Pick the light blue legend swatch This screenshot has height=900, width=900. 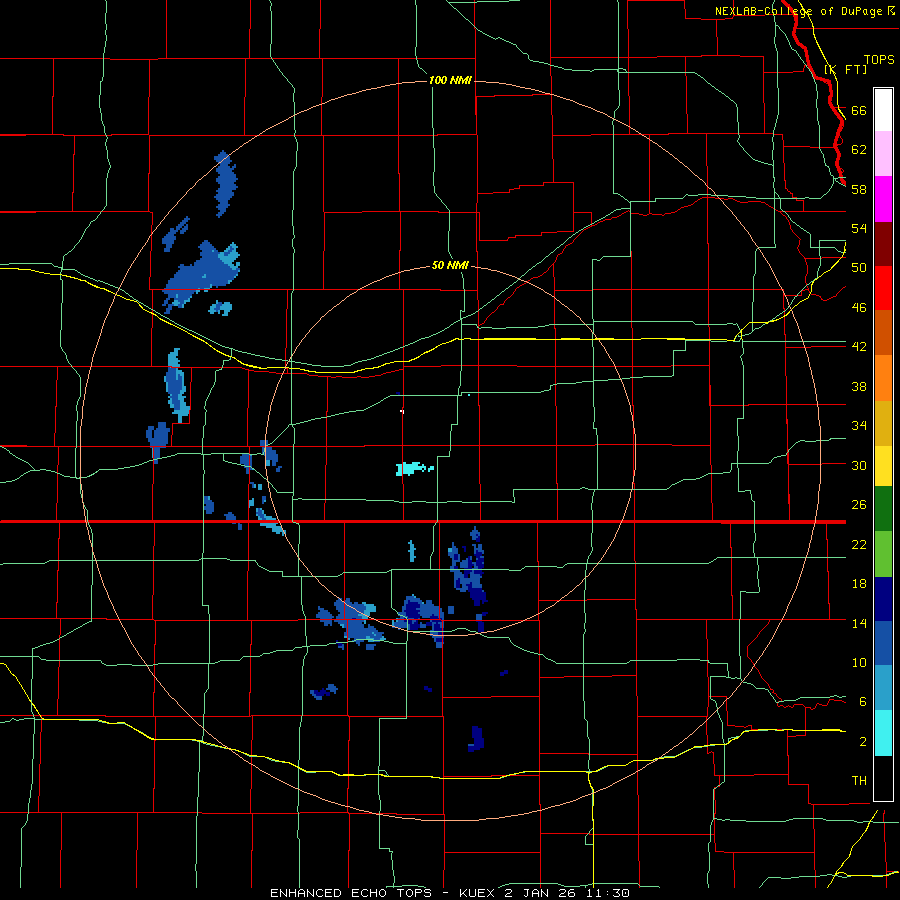[883, 688]
